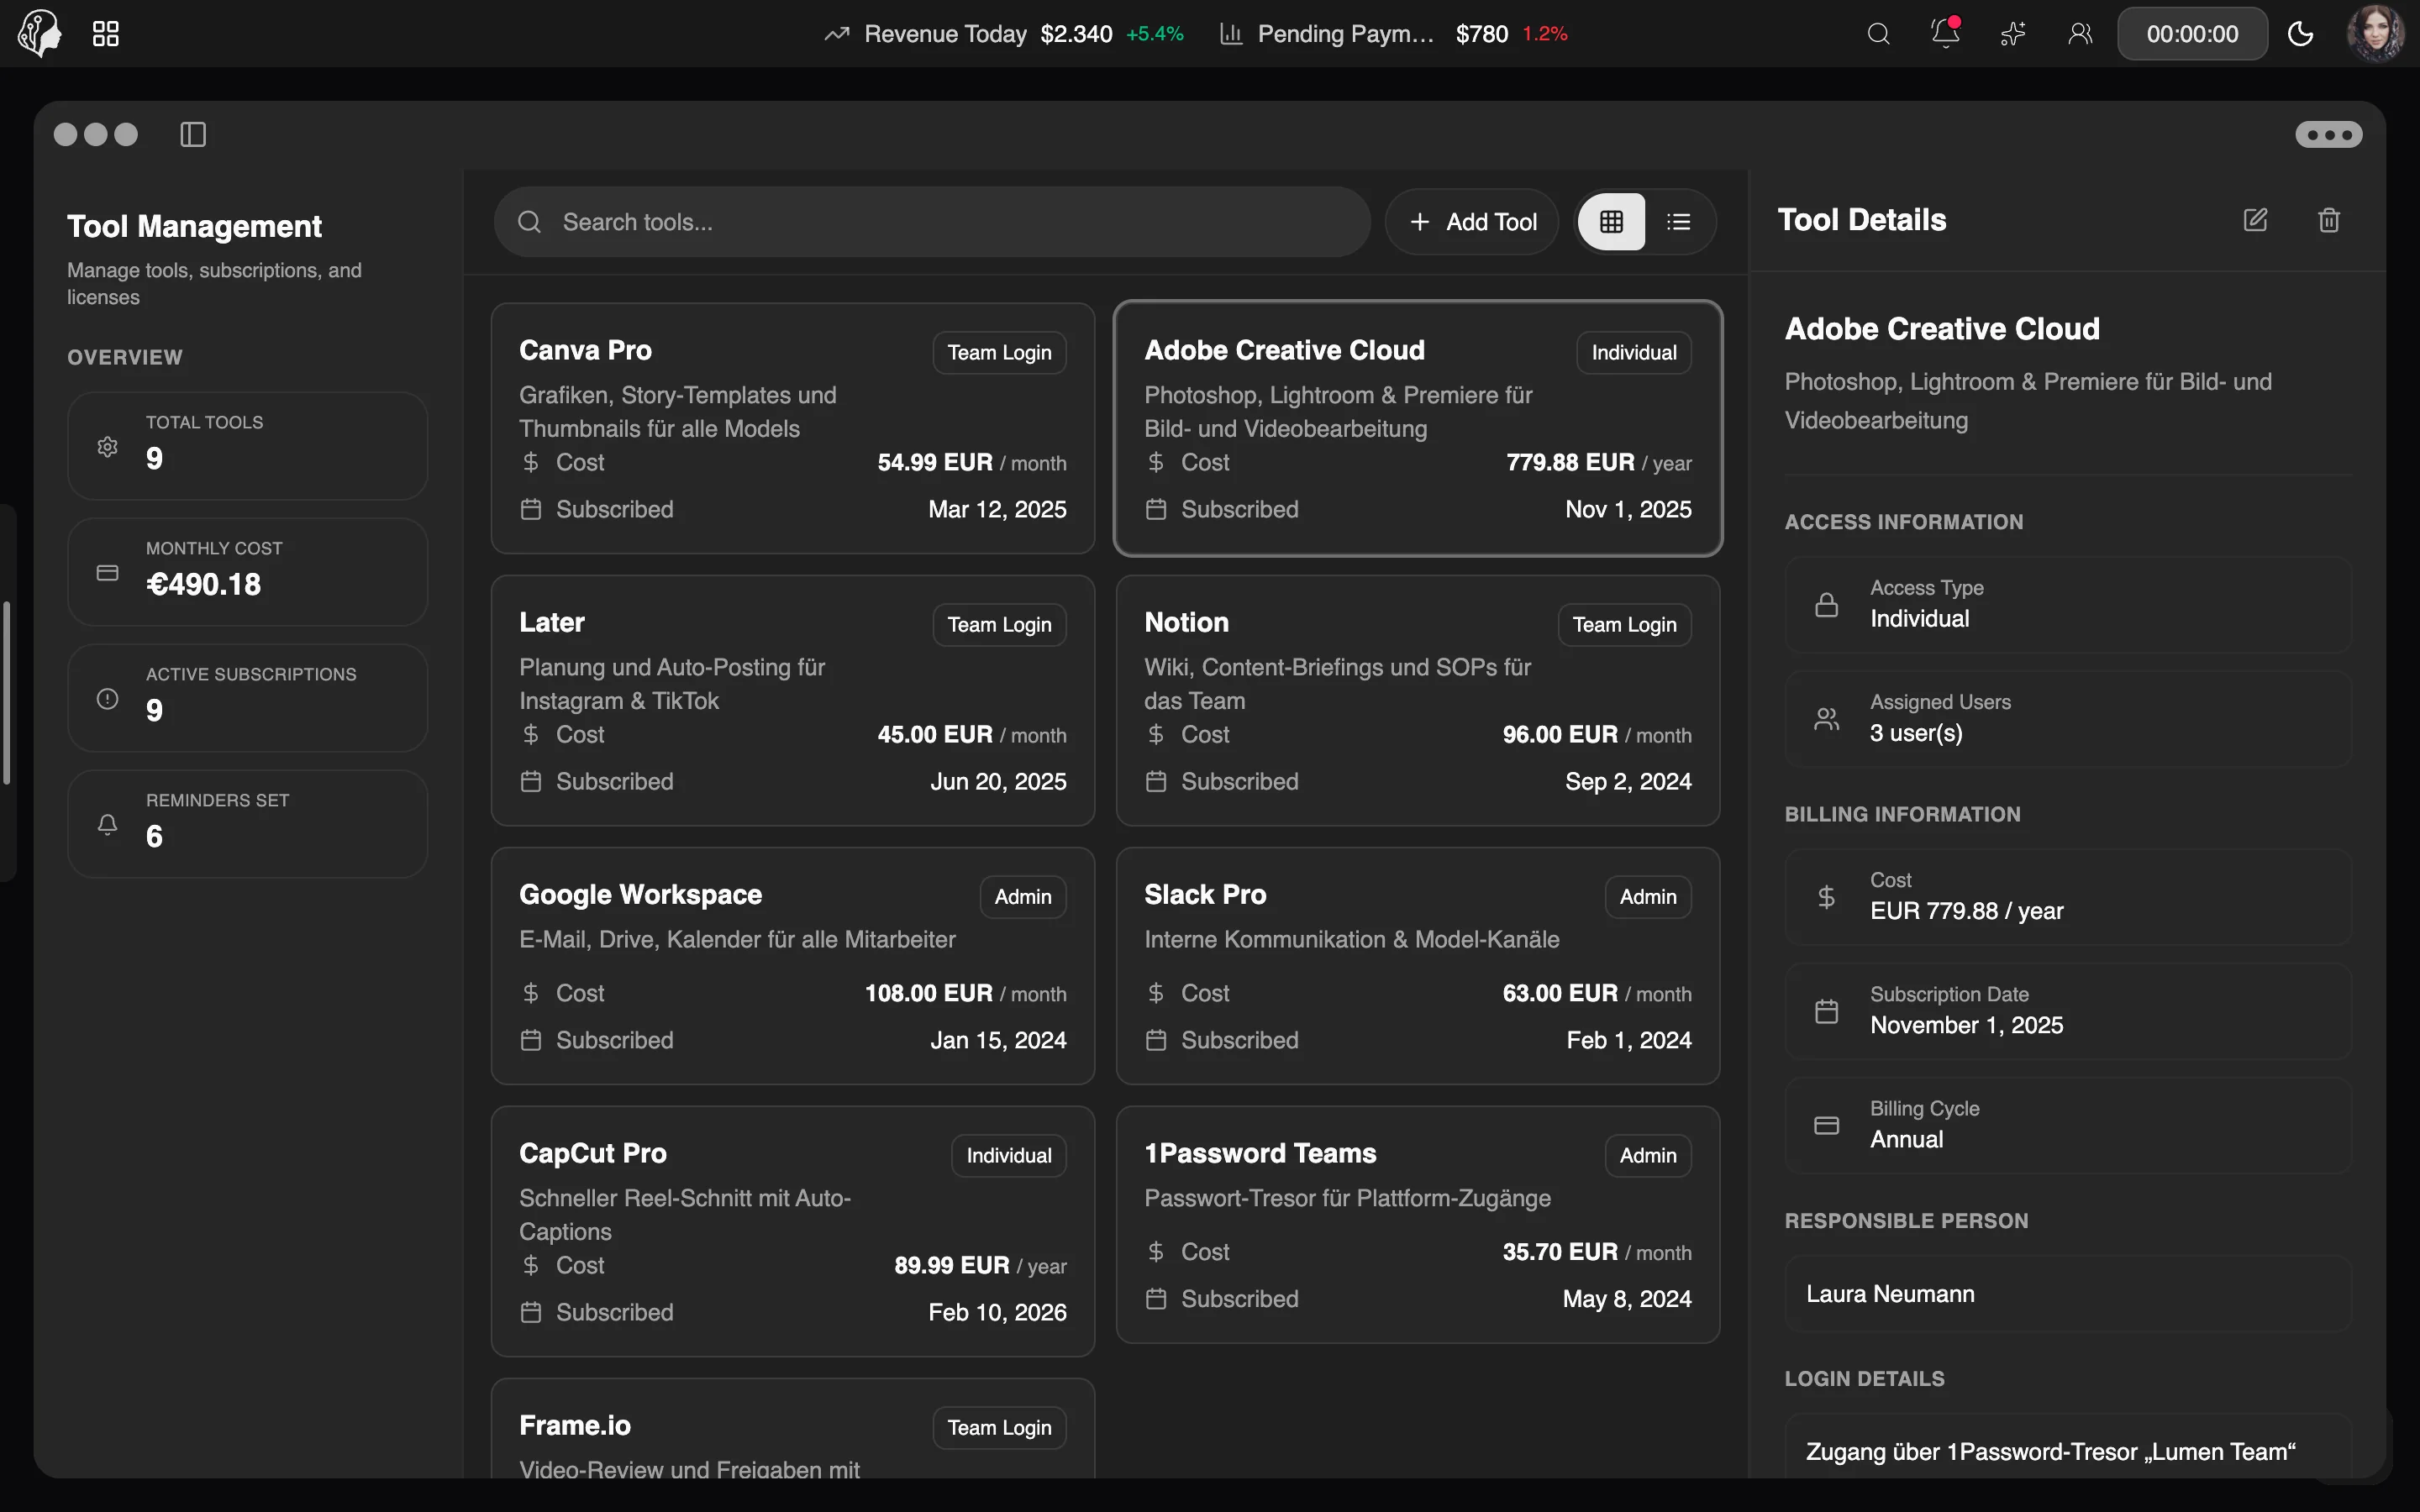This screenshot has height=1512, width=2420.
Task: Click the Individual badge on Adobe Creative Cloud card
Action: click(x=1633, y=352)
